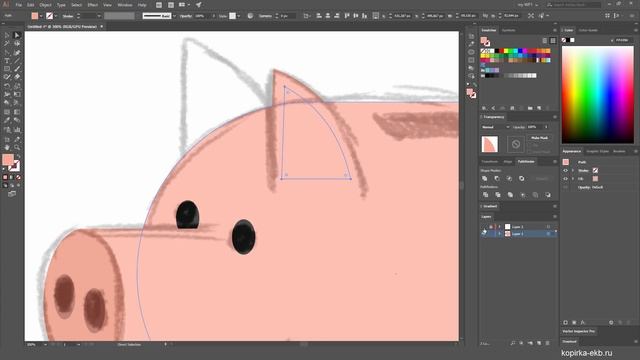This screenshot has height=360, width=640.
Task: Create a new layer in Layers panel
Action: tap(539, 343)
